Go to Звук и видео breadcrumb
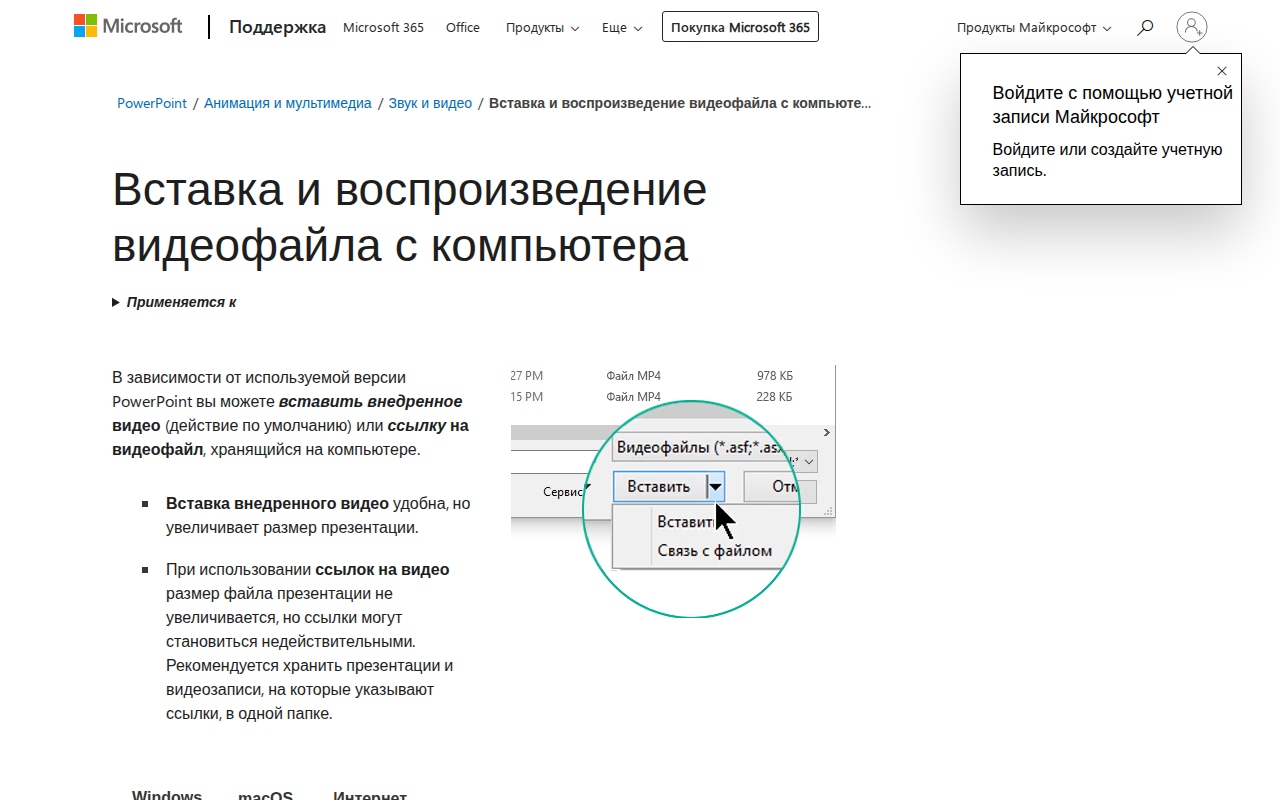The image size is (1280, 800). tap(430, 103)
